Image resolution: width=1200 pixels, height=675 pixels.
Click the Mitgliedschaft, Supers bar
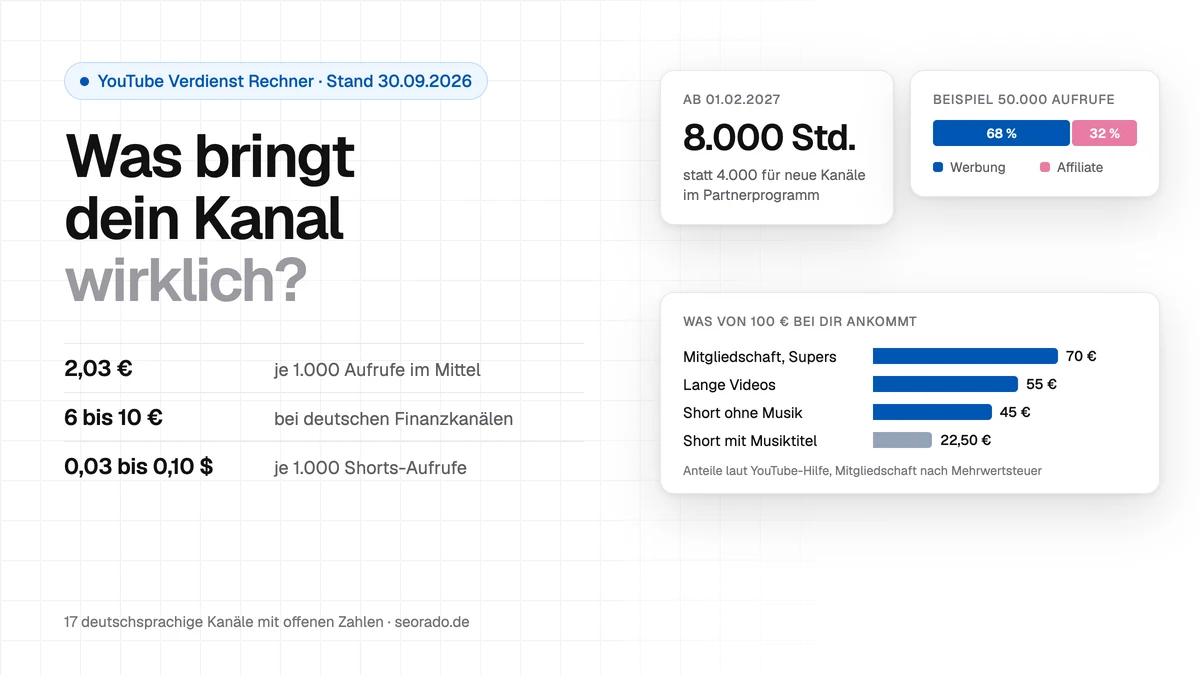click(965, 356)
